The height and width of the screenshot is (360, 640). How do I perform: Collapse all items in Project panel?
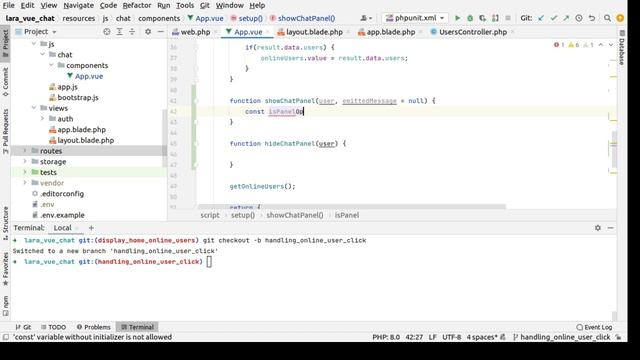[x=132, y=31]
